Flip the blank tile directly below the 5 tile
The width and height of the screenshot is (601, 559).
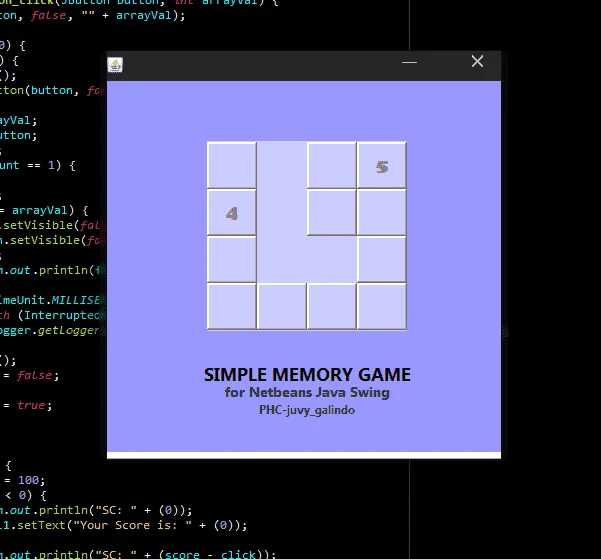(382, 212)
